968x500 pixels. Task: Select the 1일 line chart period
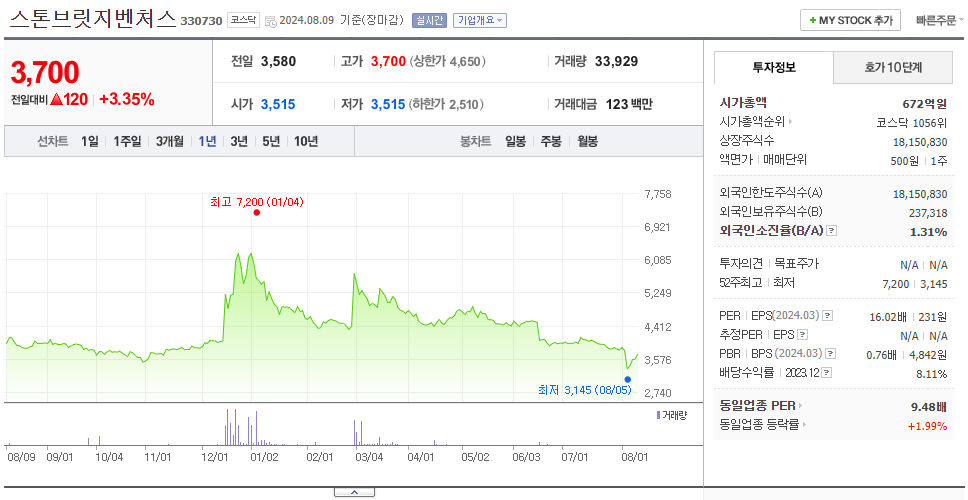[90, 141]
